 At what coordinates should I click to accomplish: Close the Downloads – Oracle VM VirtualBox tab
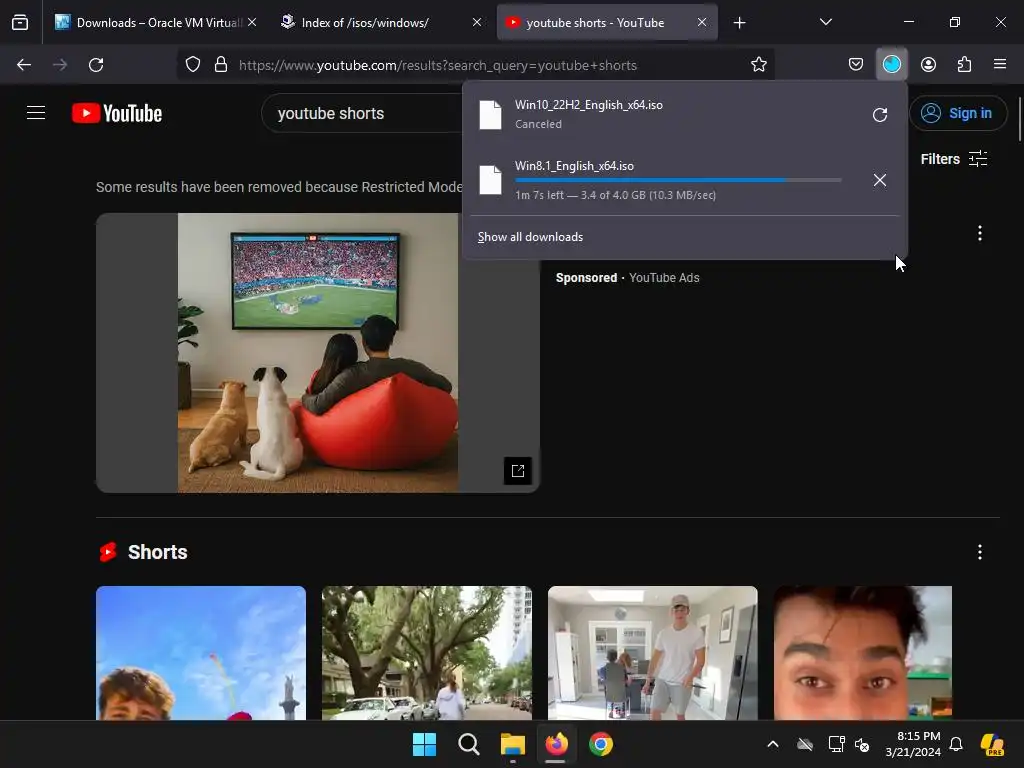click(252, 22)
